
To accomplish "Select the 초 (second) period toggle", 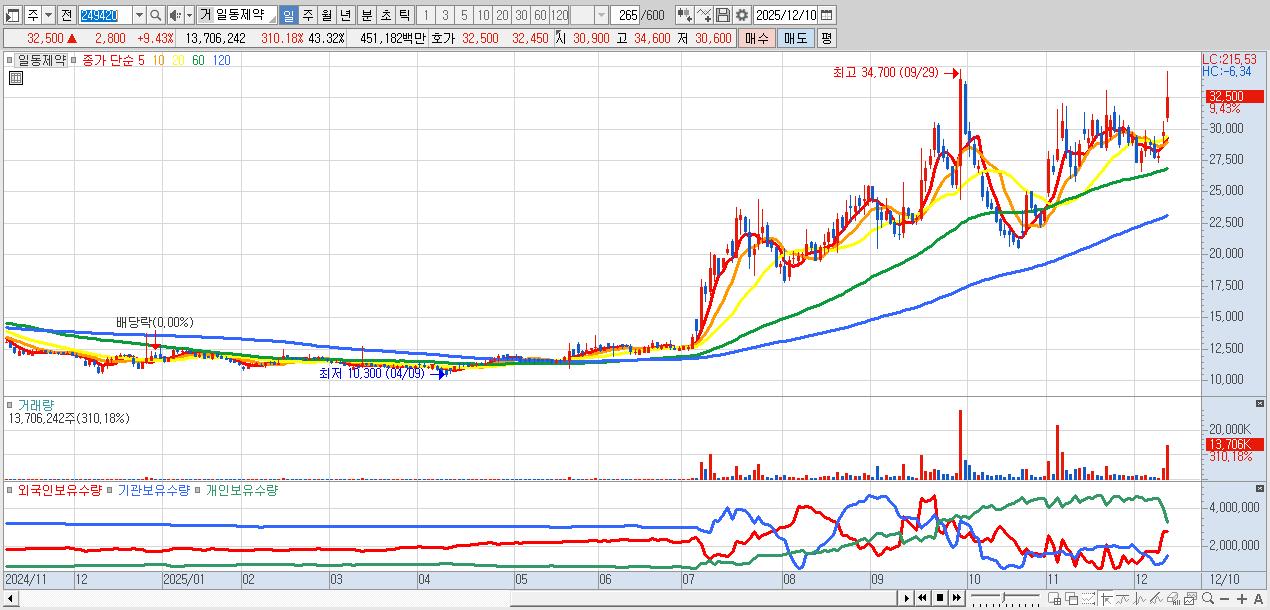I will click(385, 15).
